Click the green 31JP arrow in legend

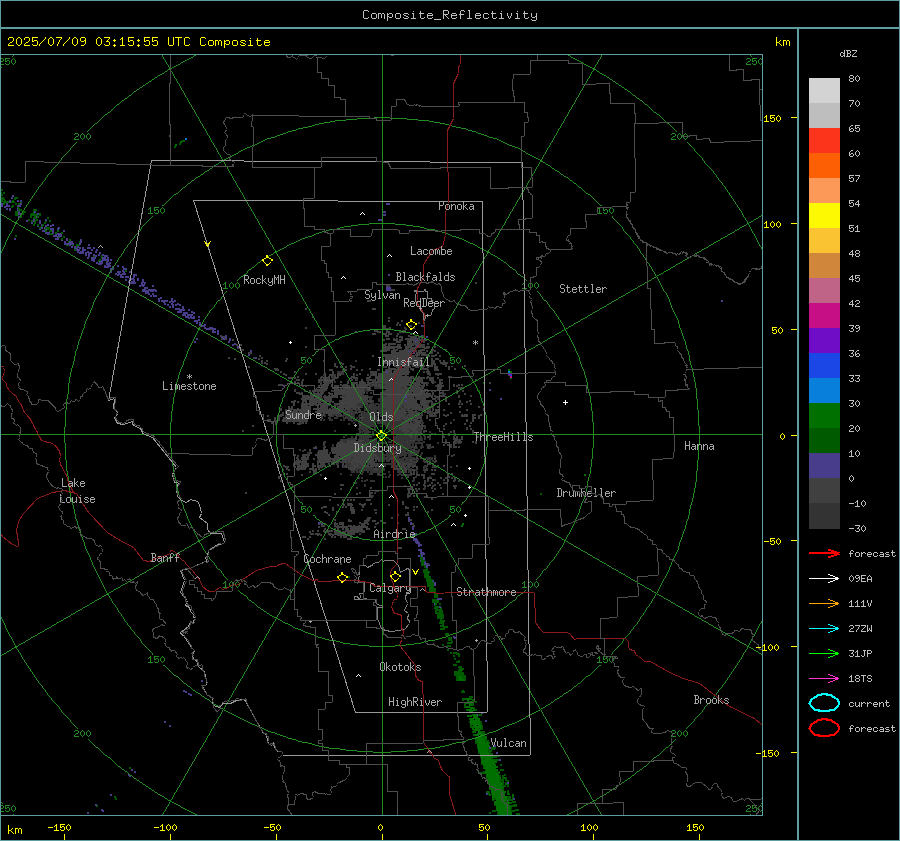click(x=824, y=653)
